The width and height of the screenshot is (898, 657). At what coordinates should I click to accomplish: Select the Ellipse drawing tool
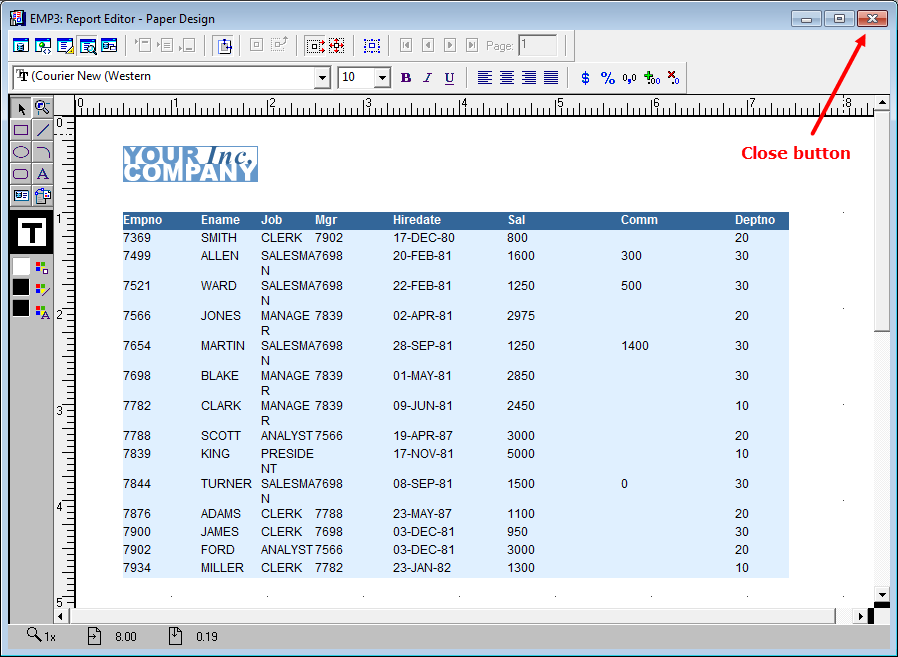21,152
